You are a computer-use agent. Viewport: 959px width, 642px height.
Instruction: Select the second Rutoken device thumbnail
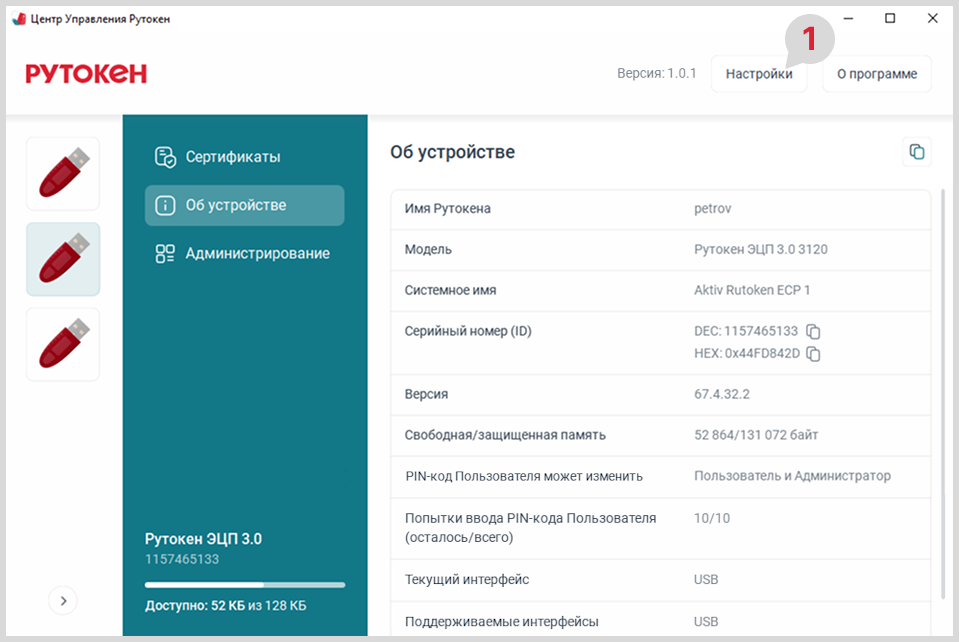pyautogui.click(x=63, y=259)
